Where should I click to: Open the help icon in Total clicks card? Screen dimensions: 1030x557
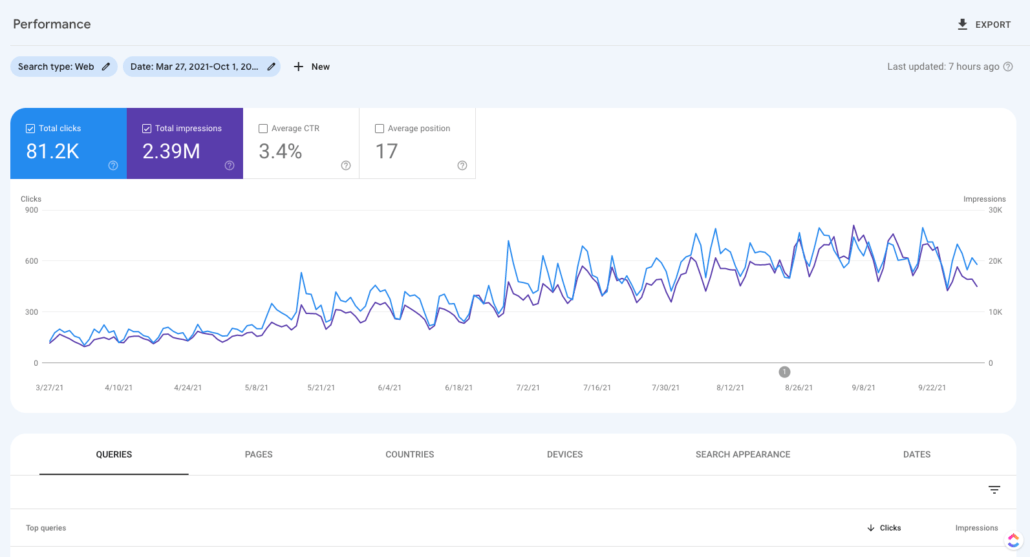[x=113, y=166]
